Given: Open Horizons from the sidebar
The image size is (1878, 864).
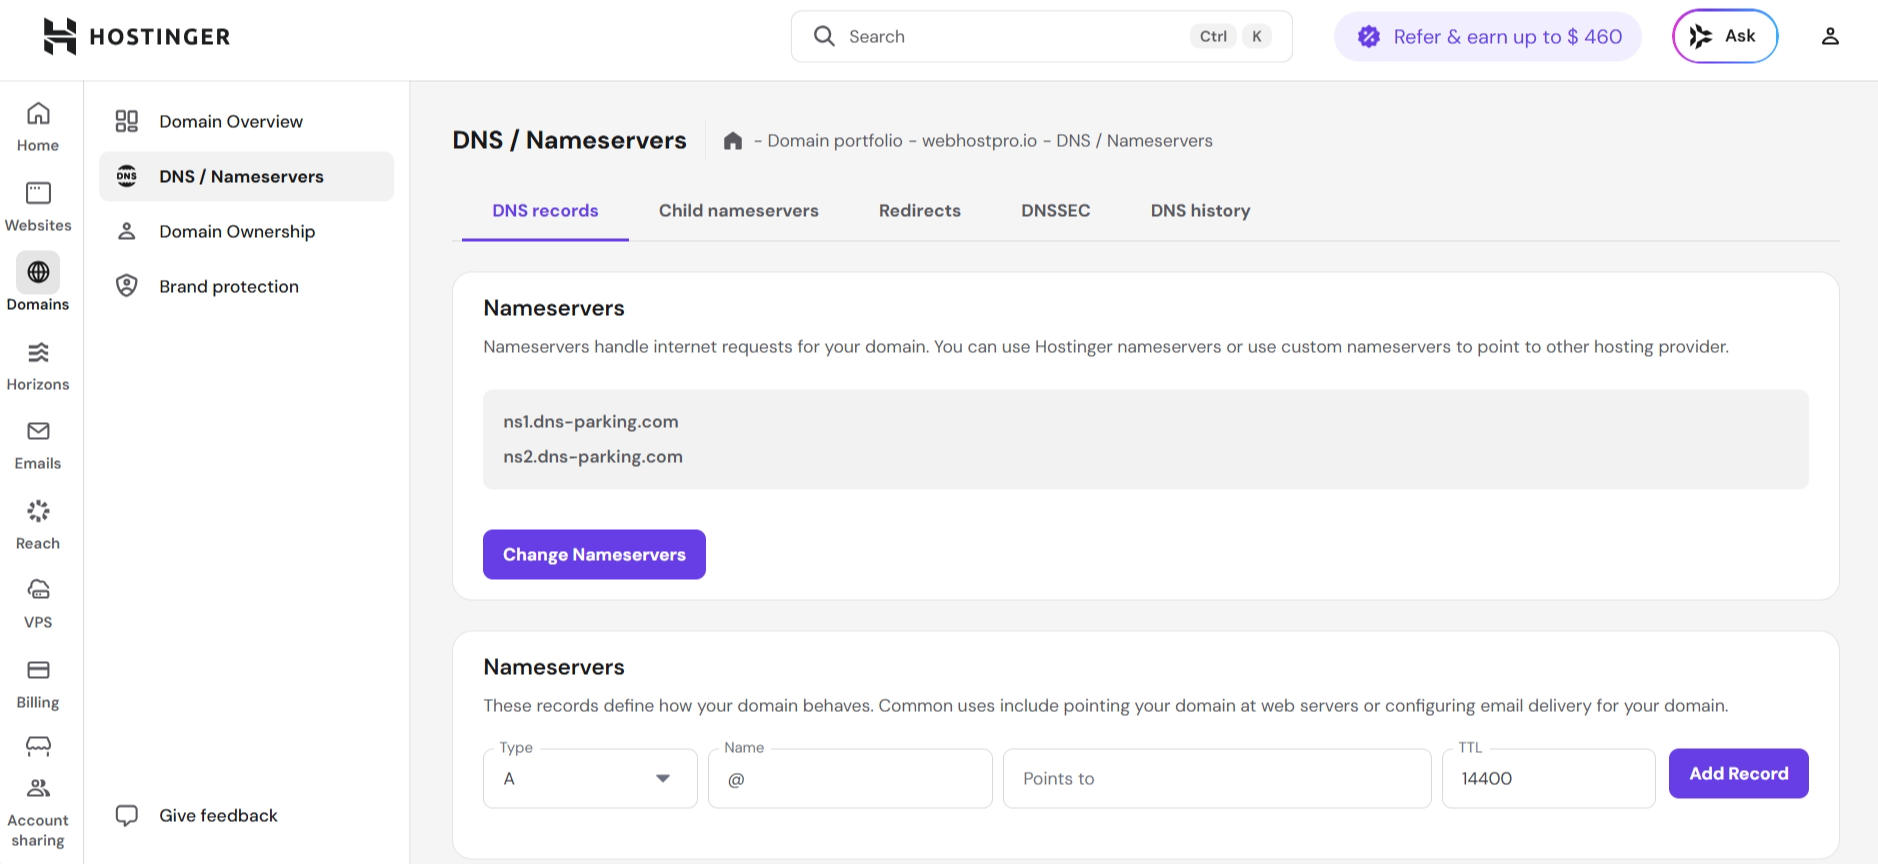Looking at the screenshot, I should 38,366.
